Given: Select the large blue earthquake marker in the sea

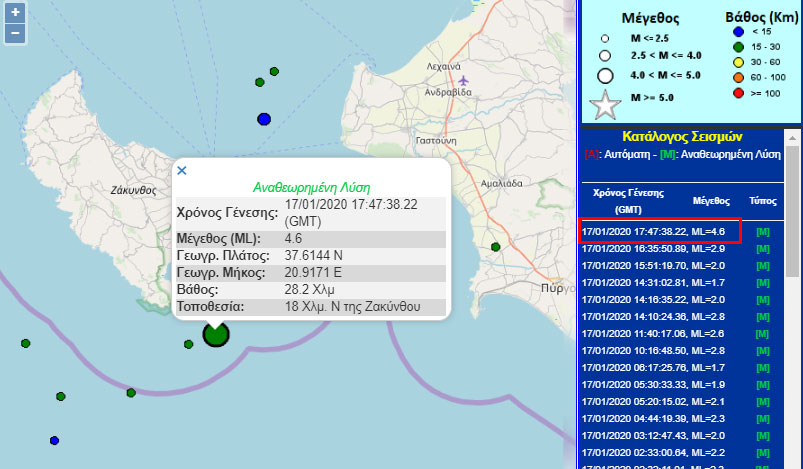Looking at the screenshot, I should click(x=264, y=119).
